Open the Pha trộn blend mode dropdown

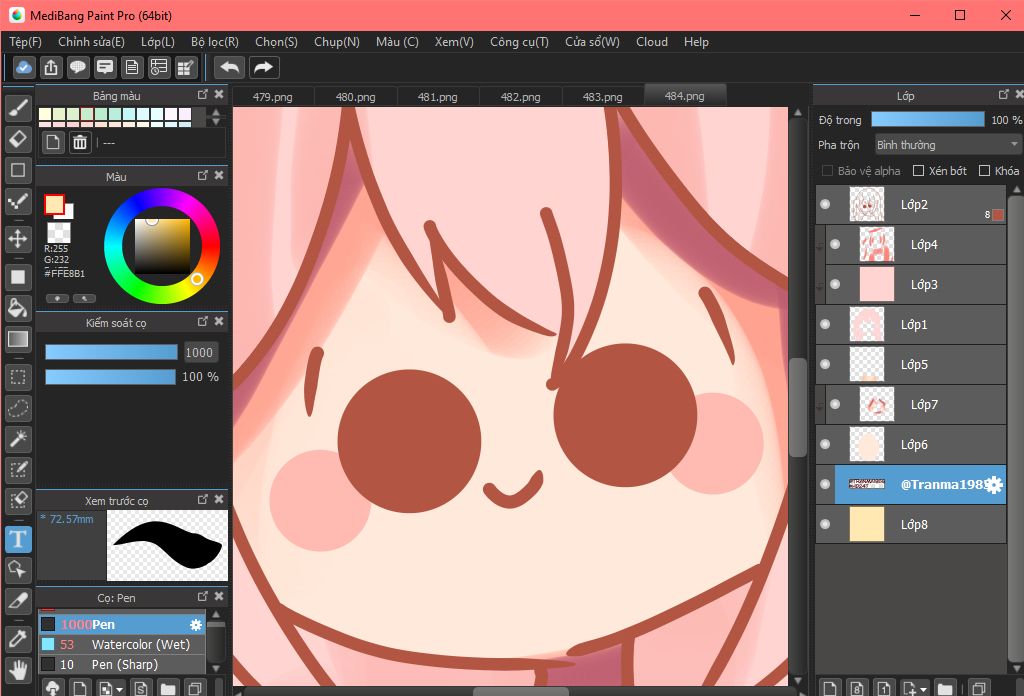coord(947,144)
